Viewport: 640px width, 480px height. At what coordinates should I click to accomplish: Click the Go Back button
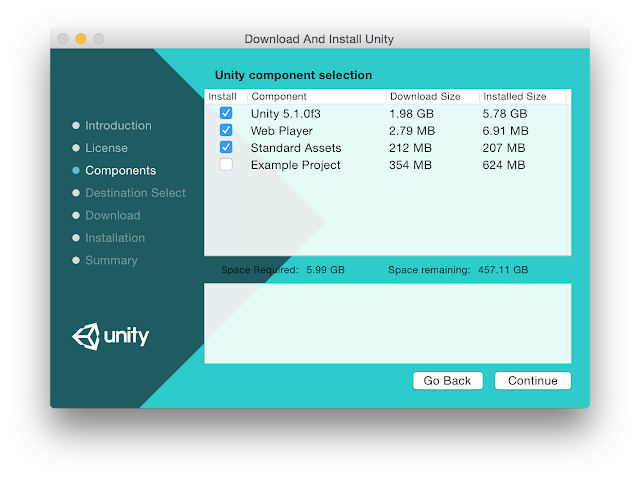click(x=448, y=380)
